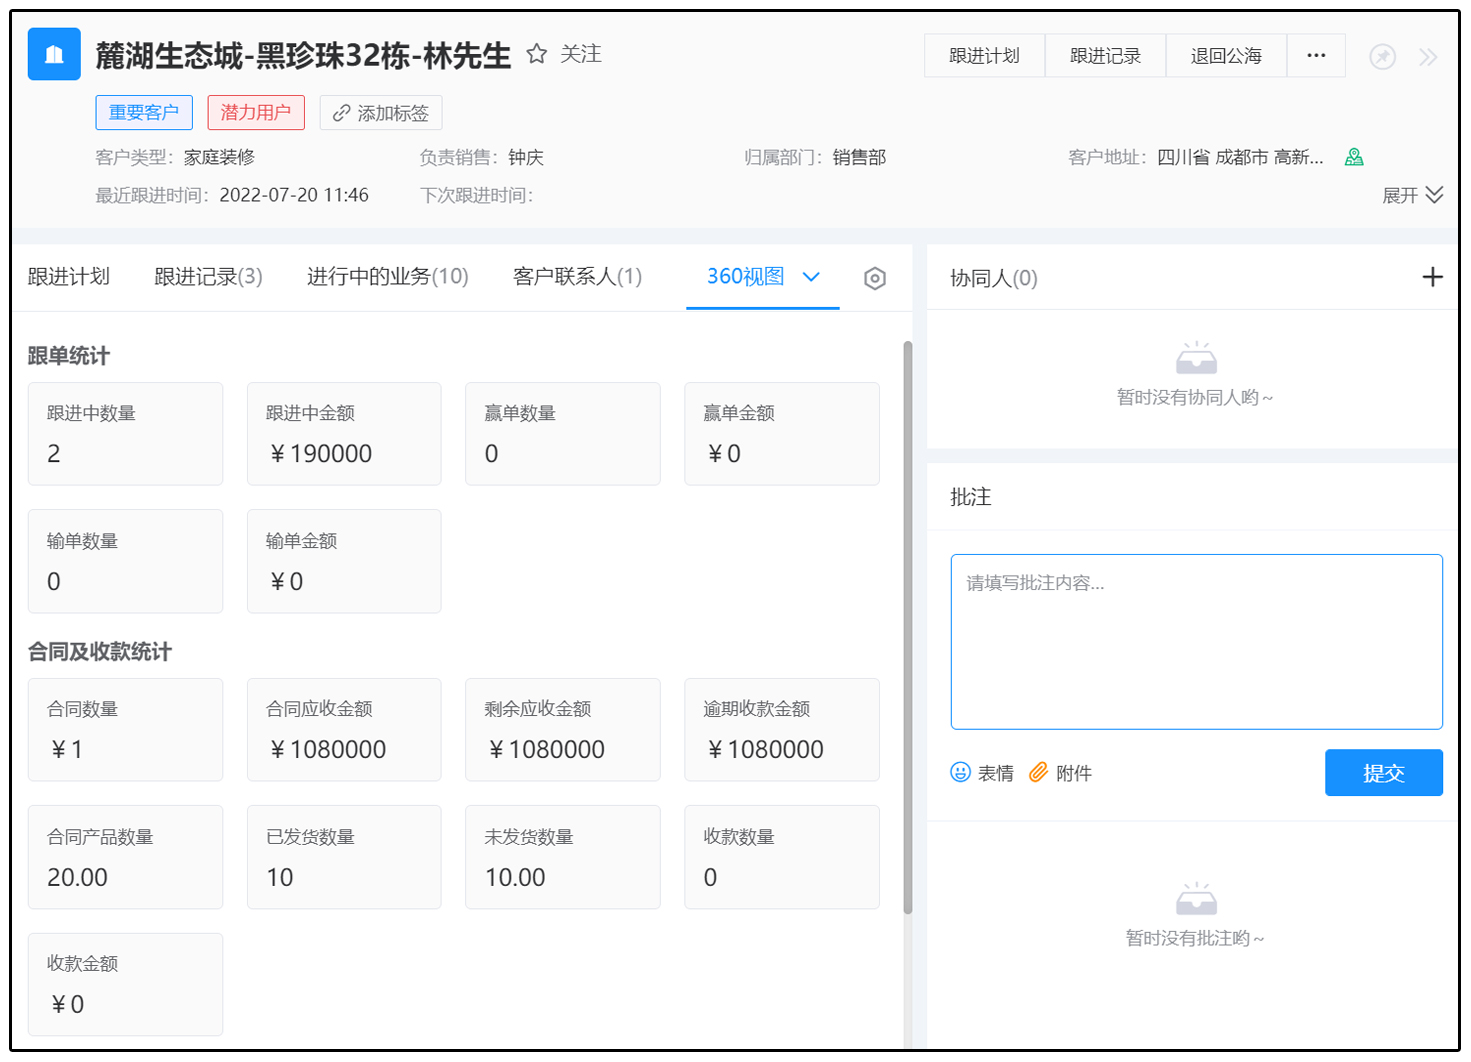Viewport: 1471px width, 1062px height.
Task: Open the 进行中的业务(10) tab
Action: coord(387,277)
